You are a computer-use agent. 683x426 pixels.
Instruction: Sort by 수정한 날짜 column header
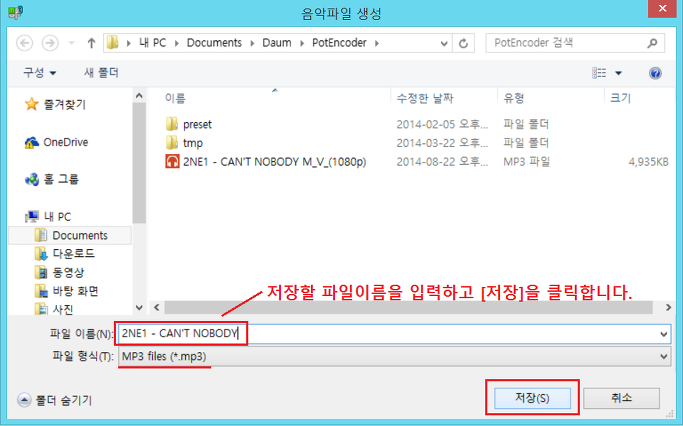click(425, 98)
